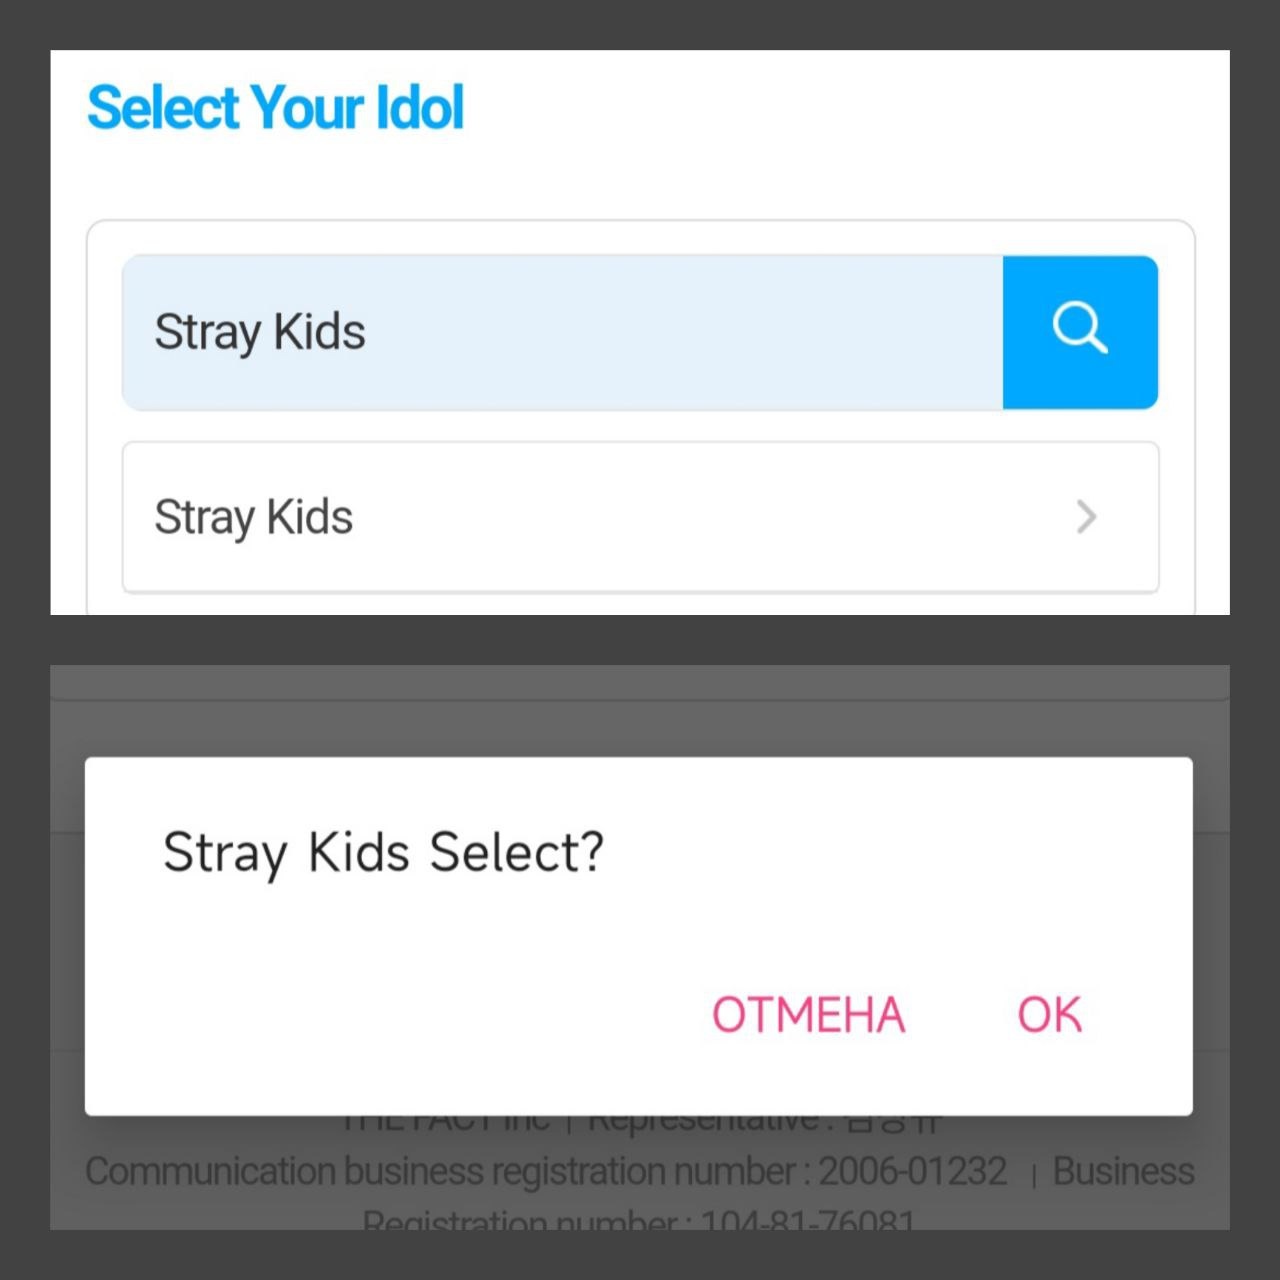Screen dimensions: 1280x1280
Task: Click the word Stray in the result row
Action: tap(205, 518)
